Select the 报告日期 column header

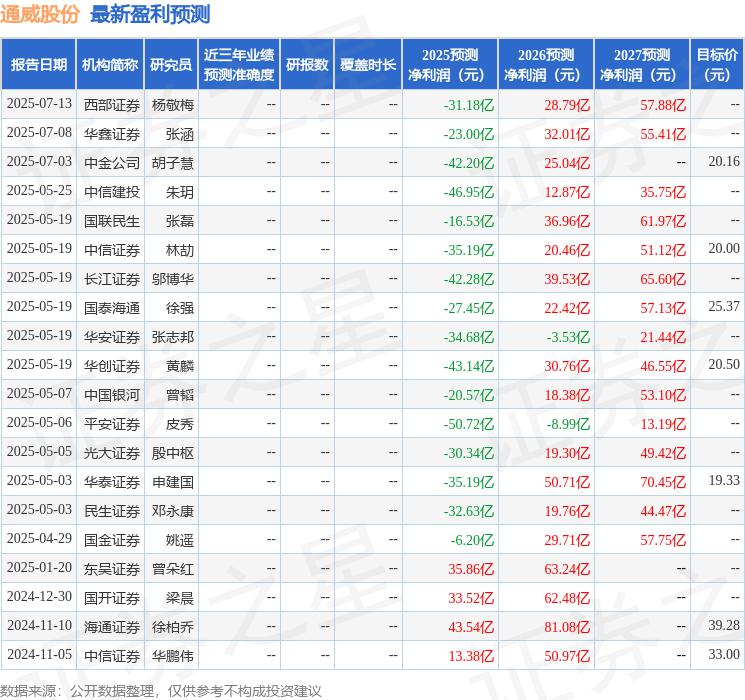38,64
